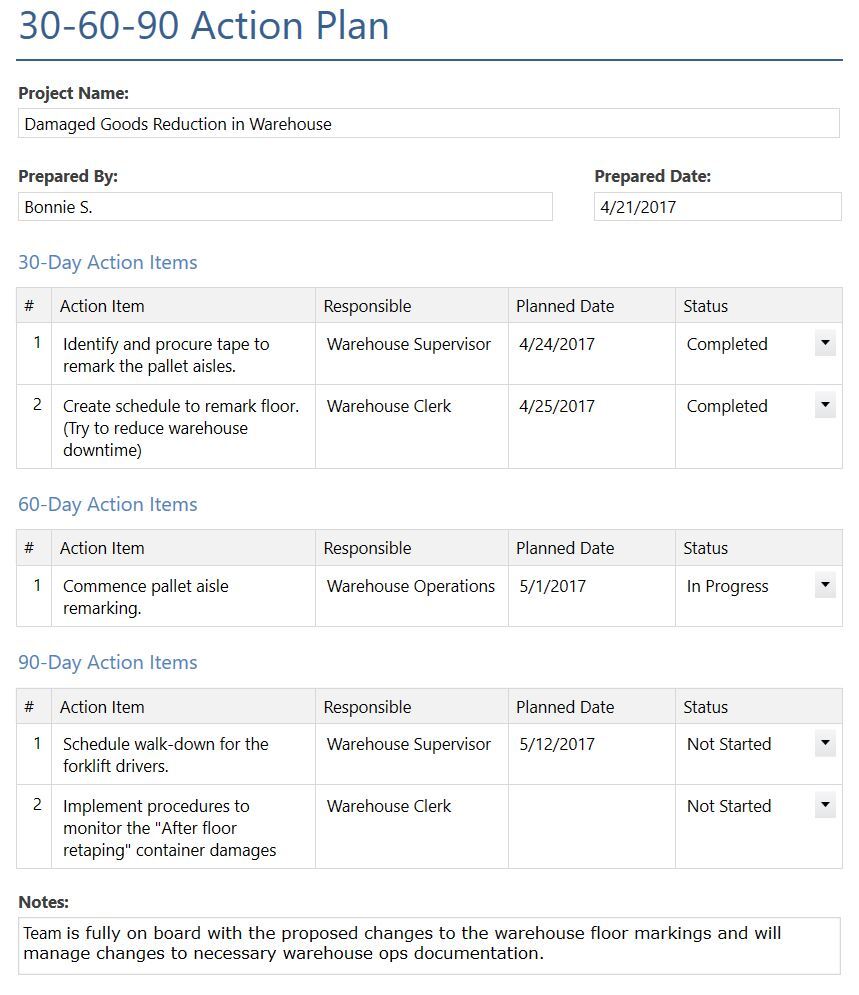
Task: Click the 30-Day Action Items heading
Action: coord(108,263)
